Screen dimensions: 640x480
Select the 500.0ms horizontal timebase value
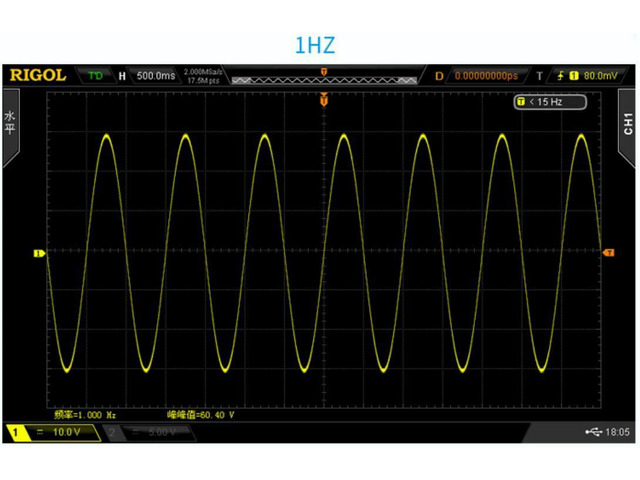156,76
